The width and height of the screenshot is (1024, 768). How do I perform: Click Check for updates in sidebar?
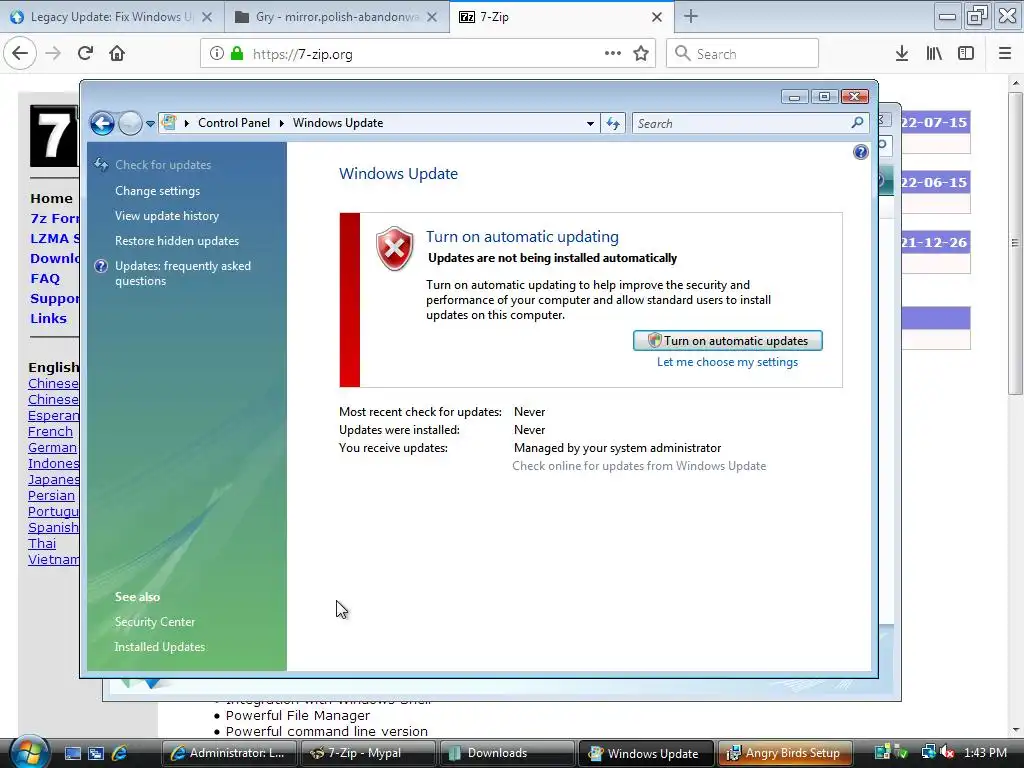(x=163, y=165)
